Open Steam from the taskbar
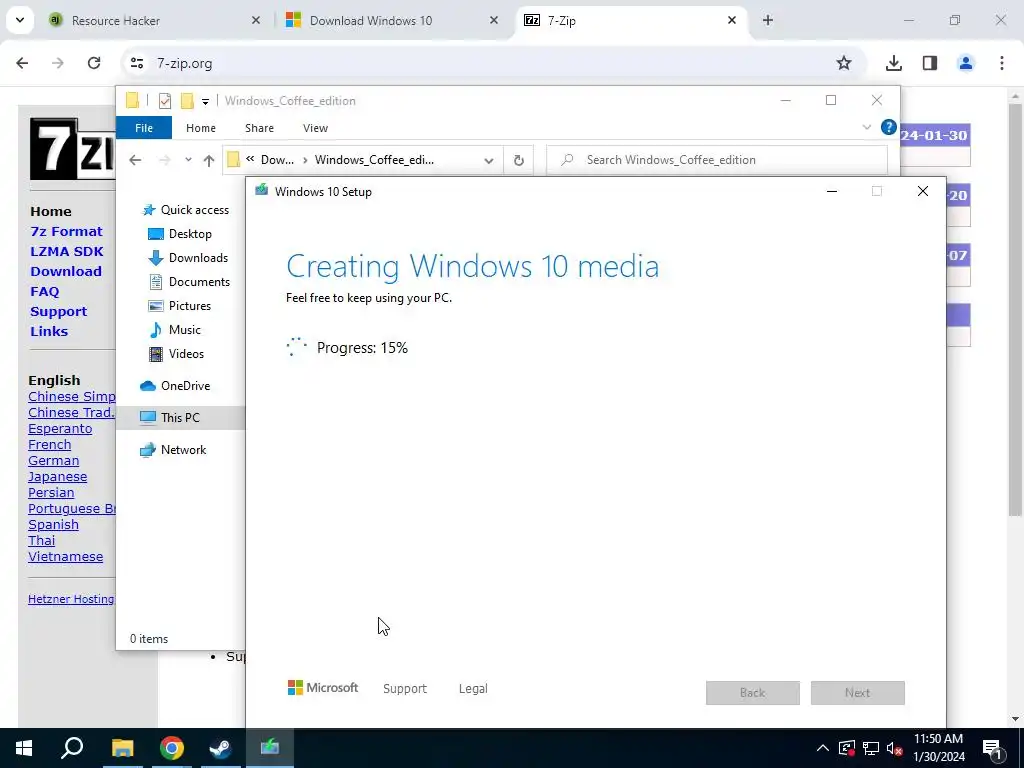This screenshot has width=1024, height=768. tap(220, 748)
